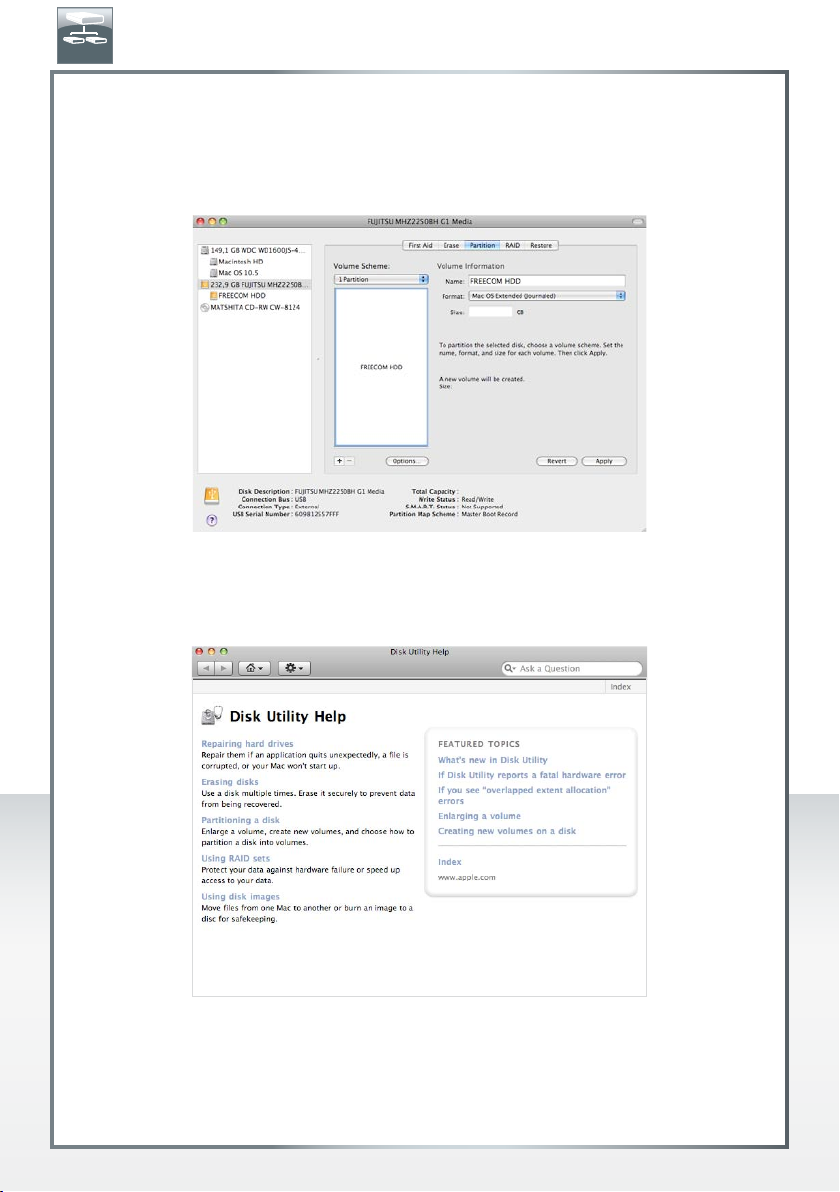Click the text "USB Serial Number : 609812557FFF"
This screenshot has width=840, height=1192.
tap(286, 514)
